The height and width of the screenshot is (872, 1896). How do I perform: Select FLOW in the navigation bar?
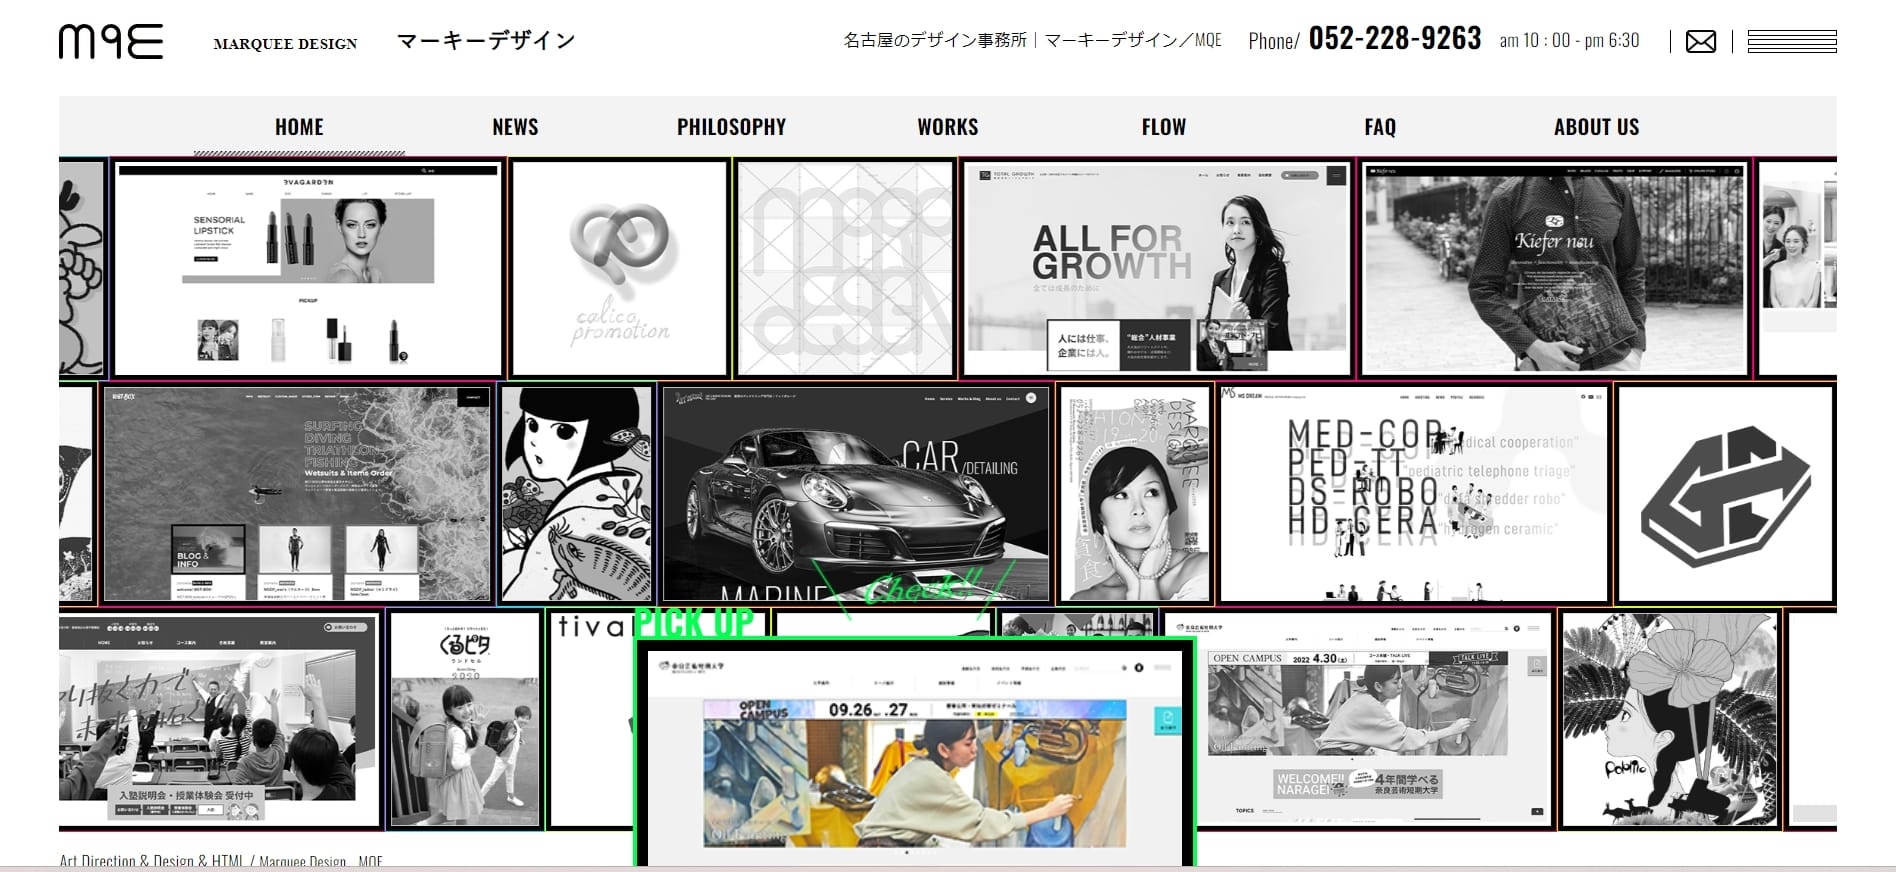[1164, 127]
